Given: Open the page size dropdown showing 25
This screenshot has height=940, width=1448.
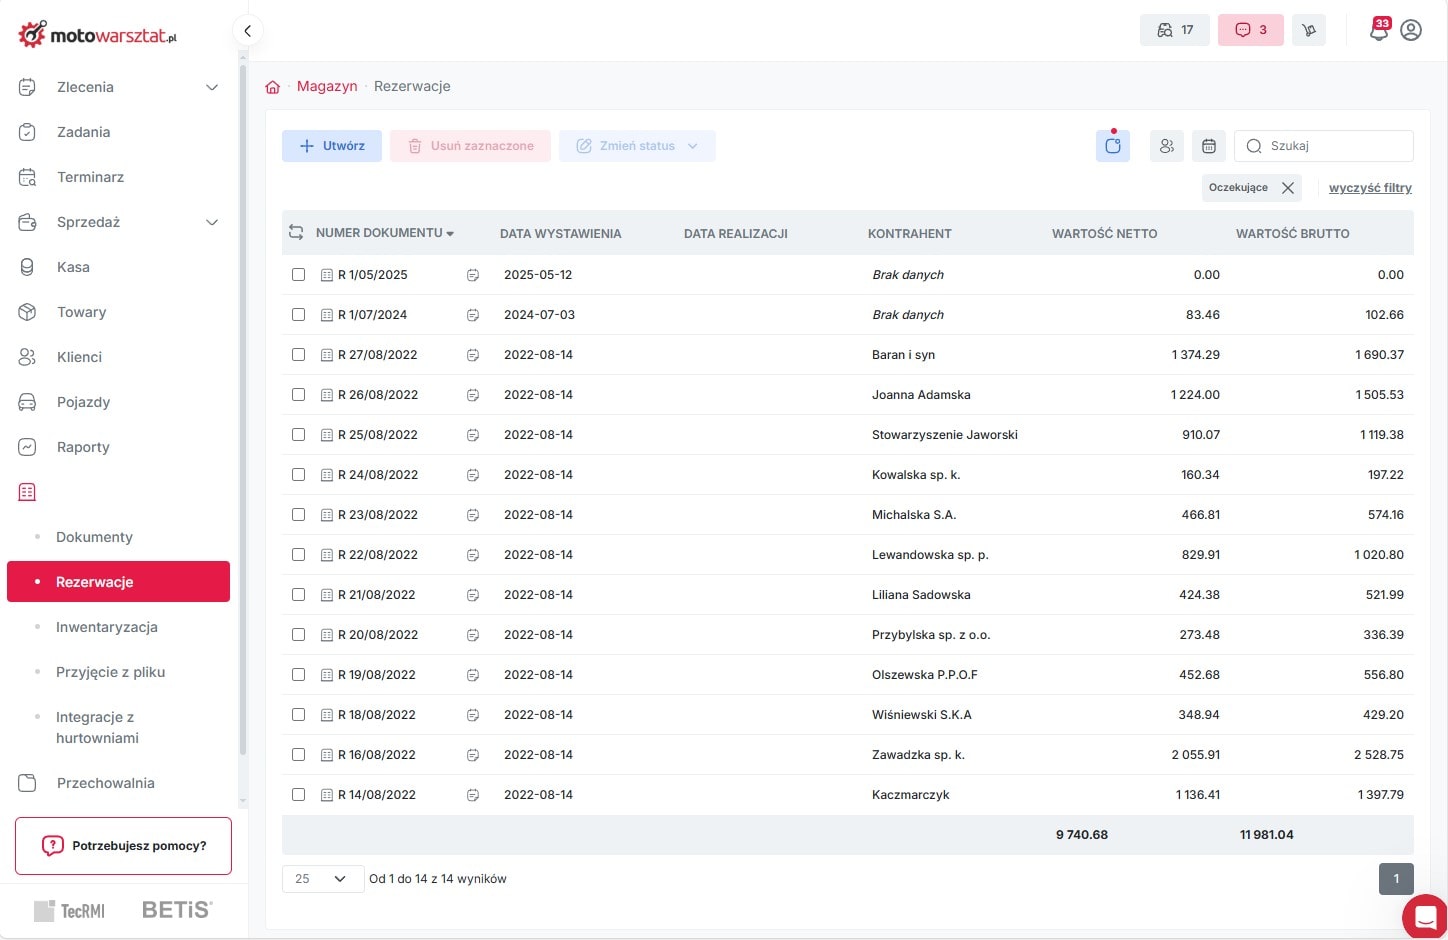Looking at the screenshot, I should click(322, 879).
